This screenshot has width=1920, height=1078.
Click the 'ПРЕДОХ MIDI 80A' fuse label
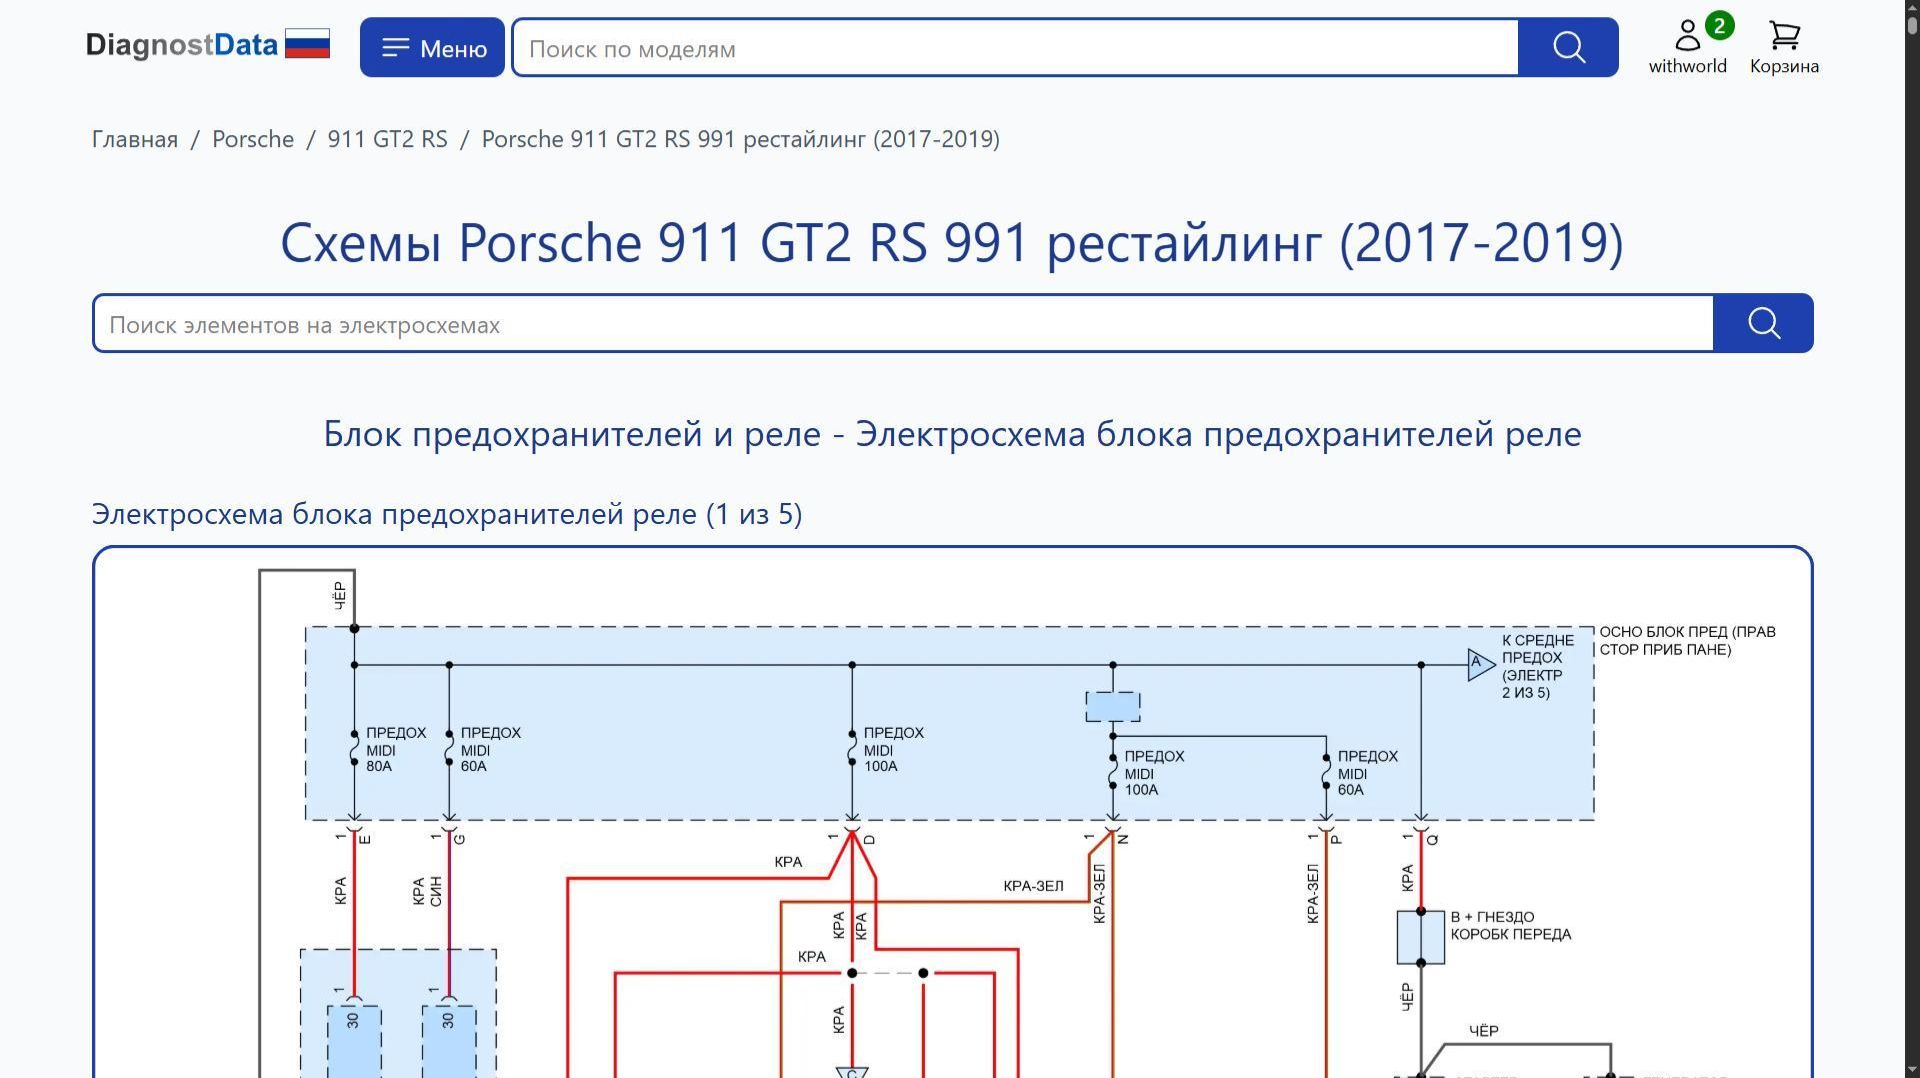(x=395, y=749)
